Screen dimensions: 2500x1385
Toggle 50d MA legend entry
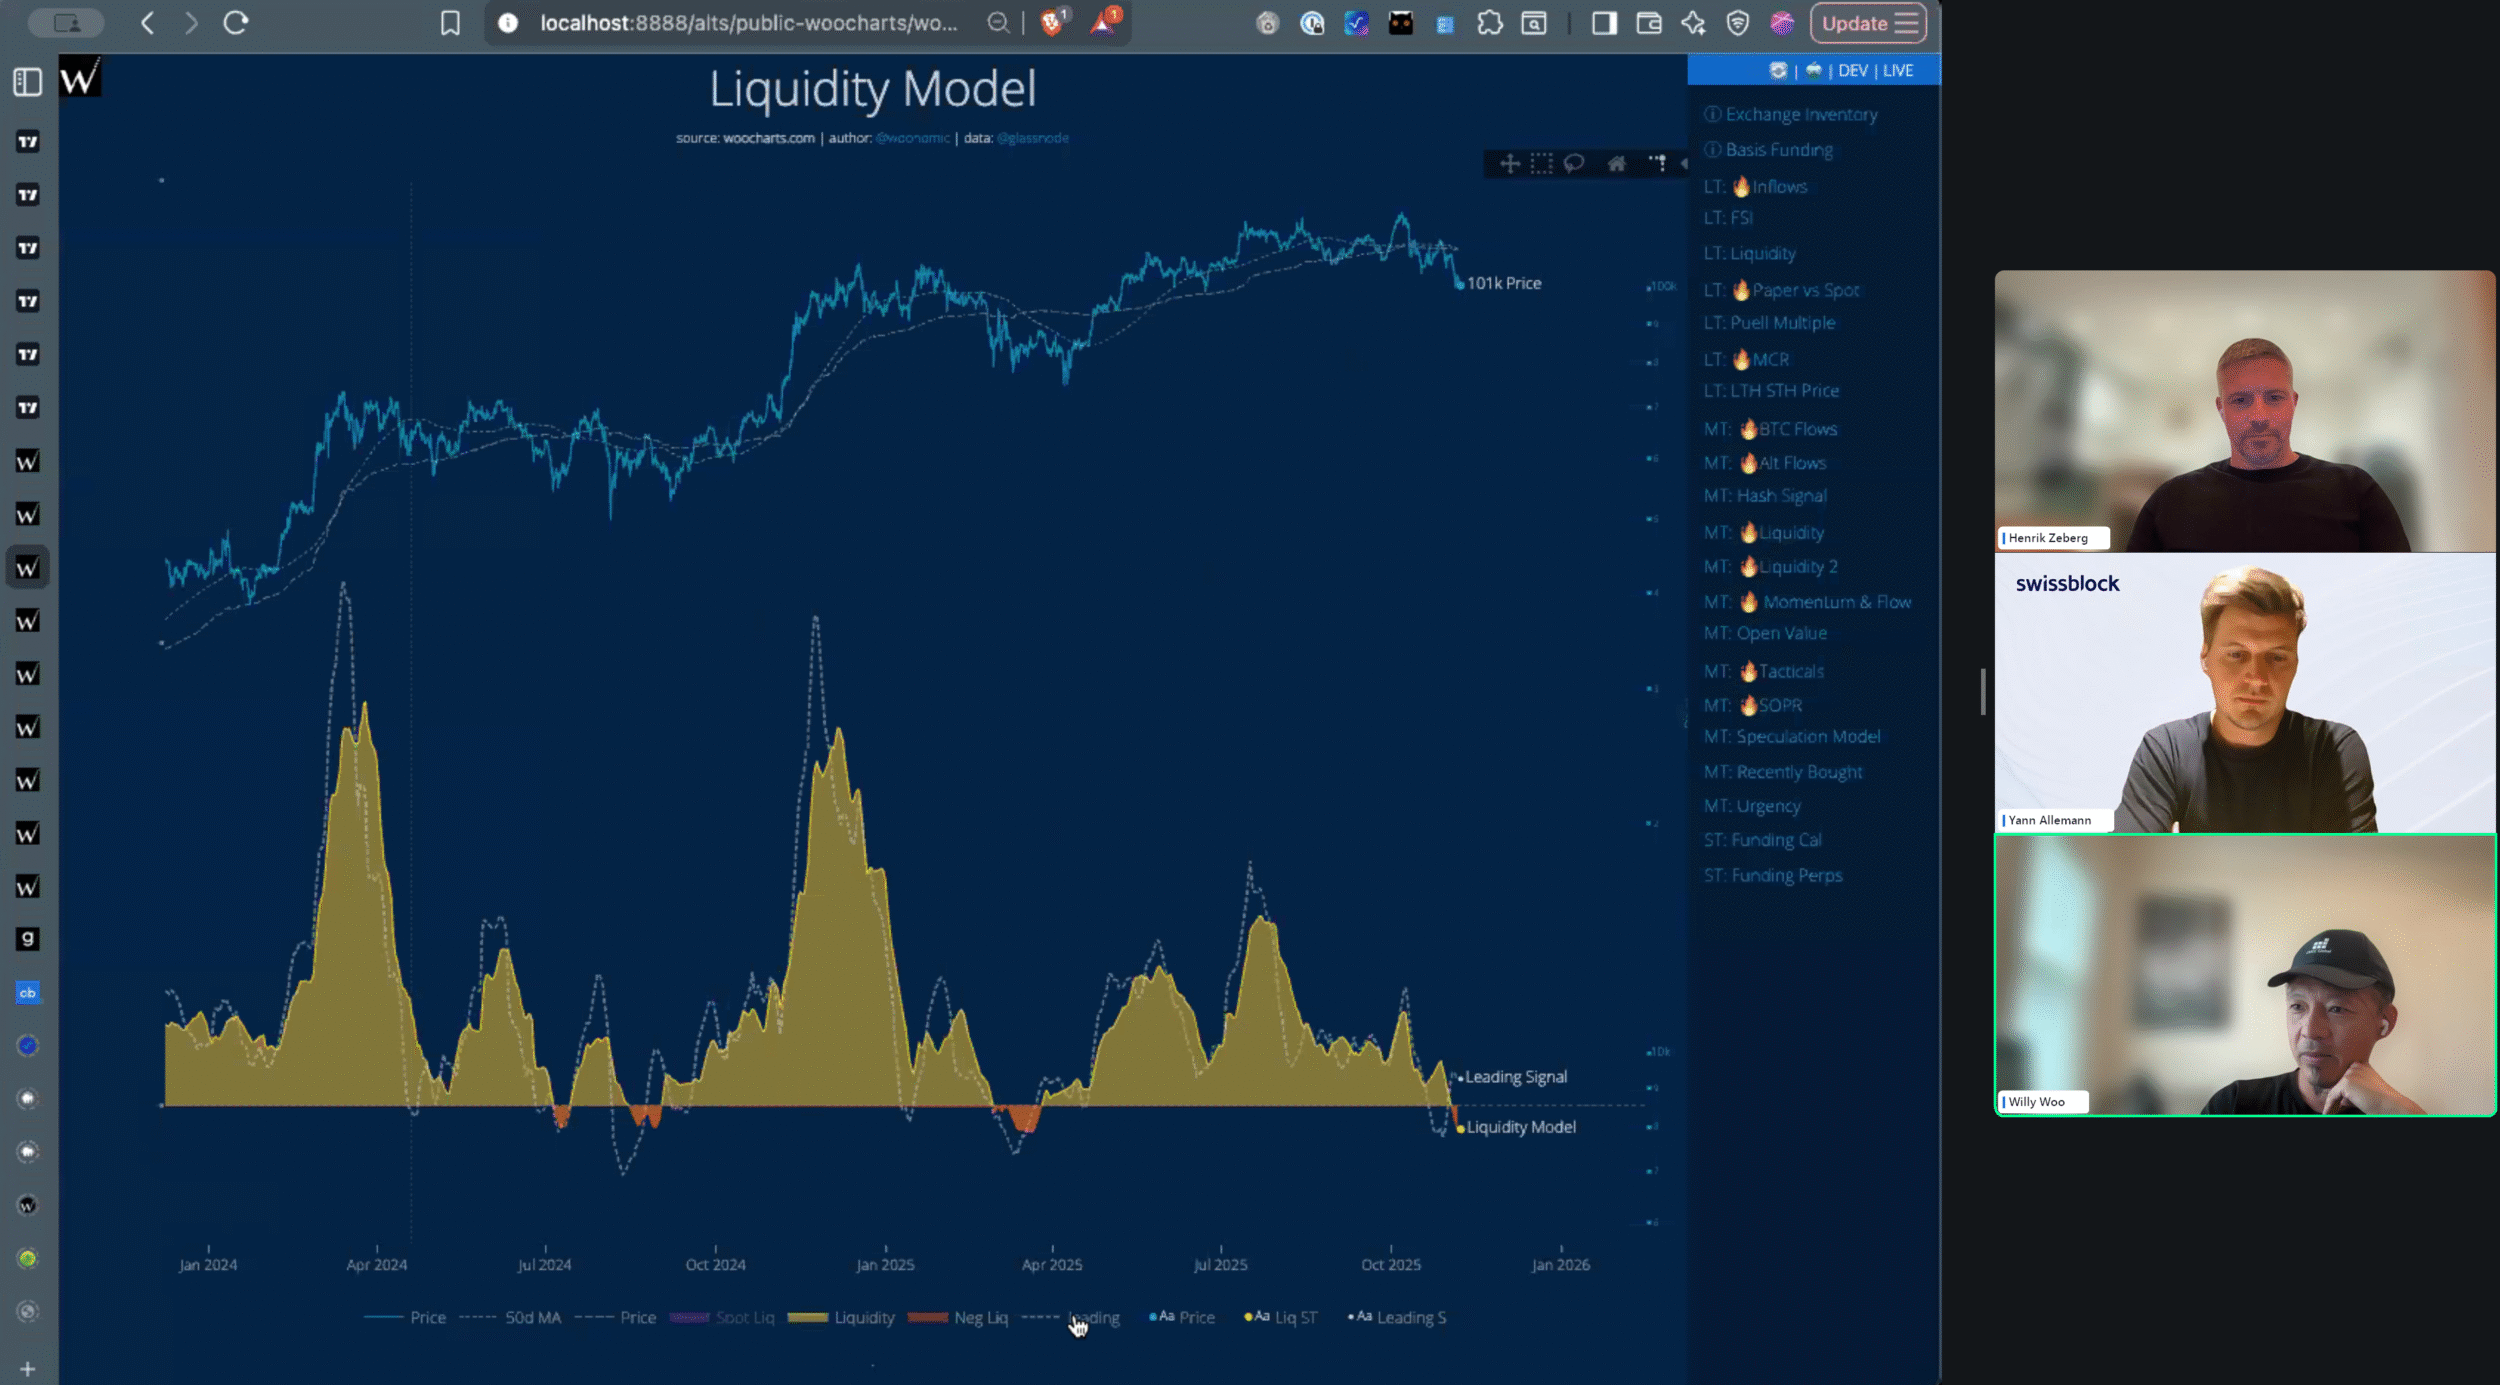[532, 1318]
